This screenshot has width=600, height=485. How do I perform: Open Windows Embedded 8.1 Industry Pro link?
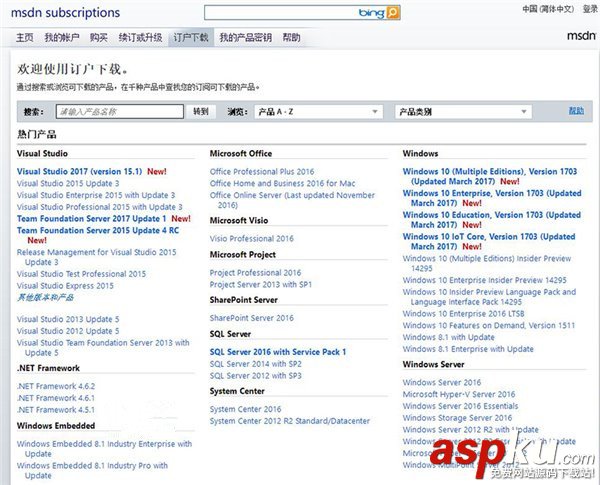tap(93, 470)
